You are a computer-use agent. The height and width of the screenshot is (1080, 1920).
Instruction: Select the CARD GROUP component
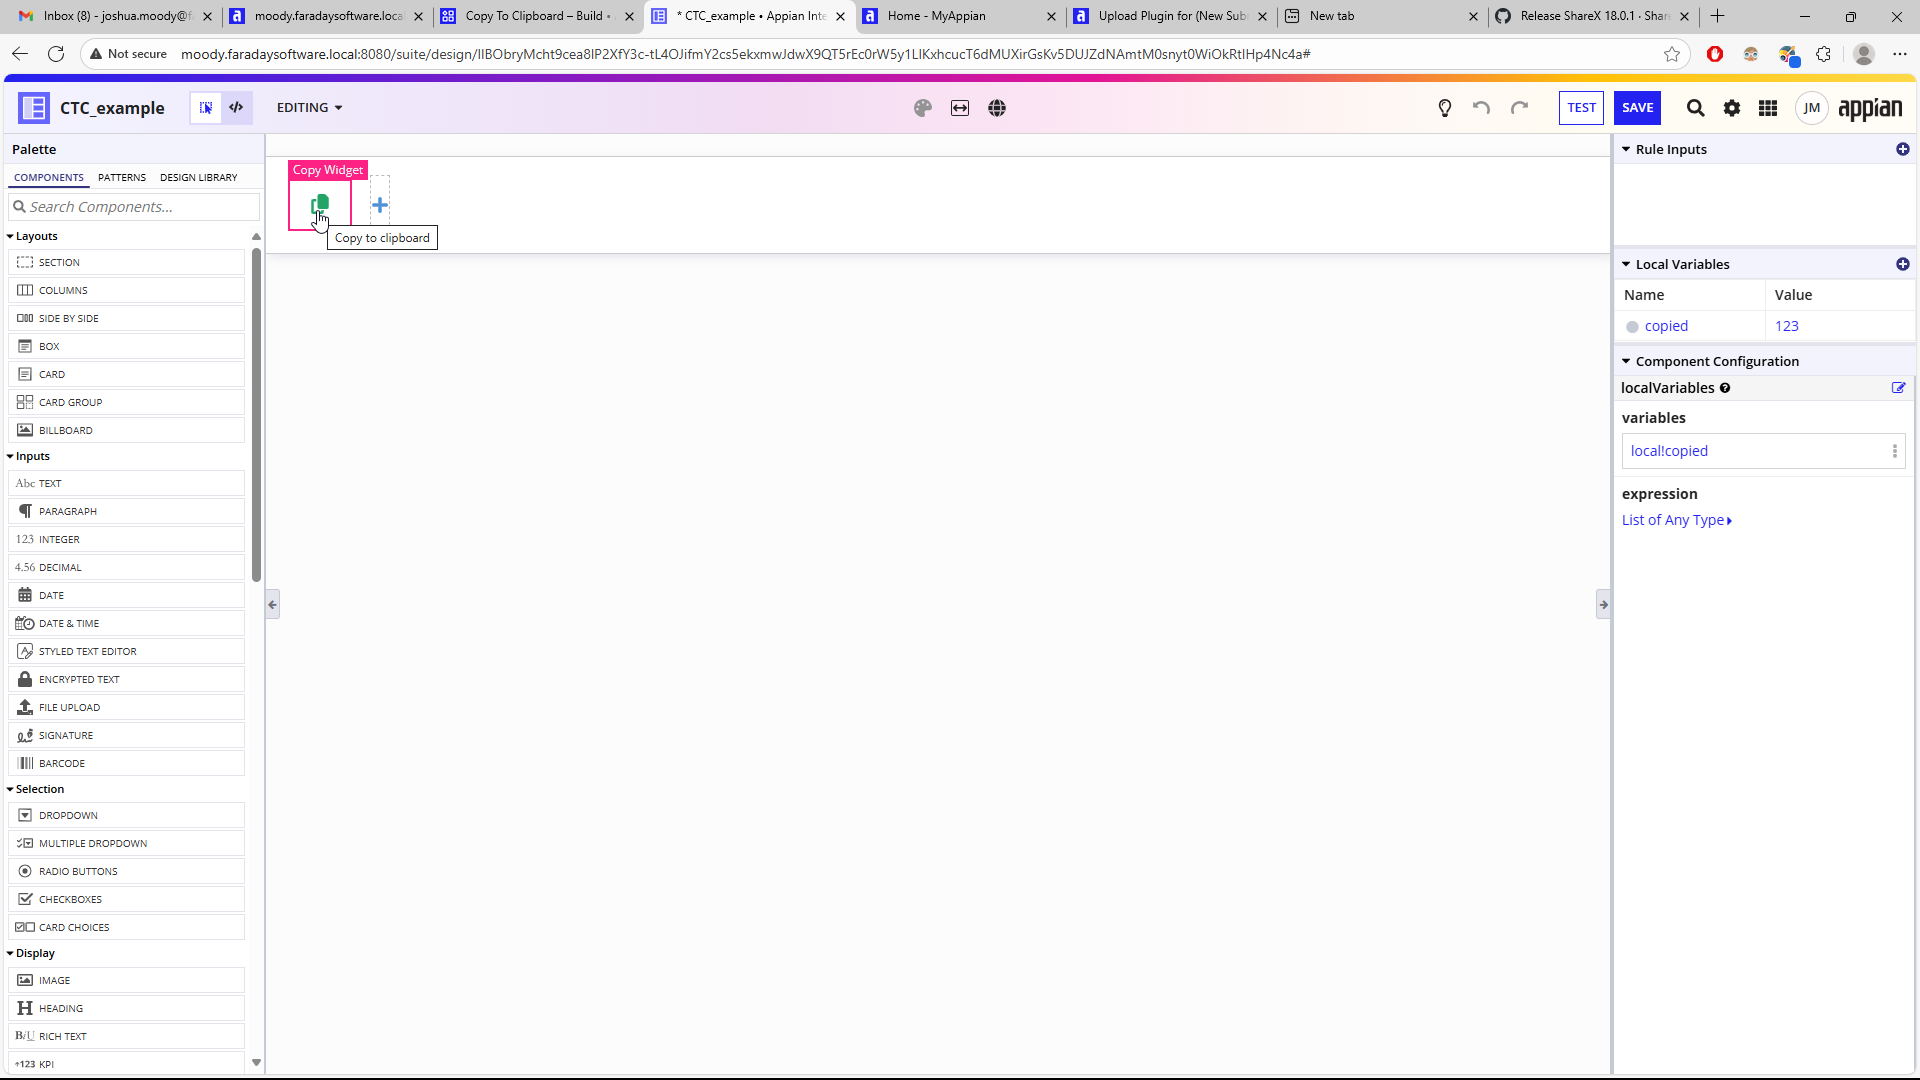pyautogui.click(x=126, y=403)
